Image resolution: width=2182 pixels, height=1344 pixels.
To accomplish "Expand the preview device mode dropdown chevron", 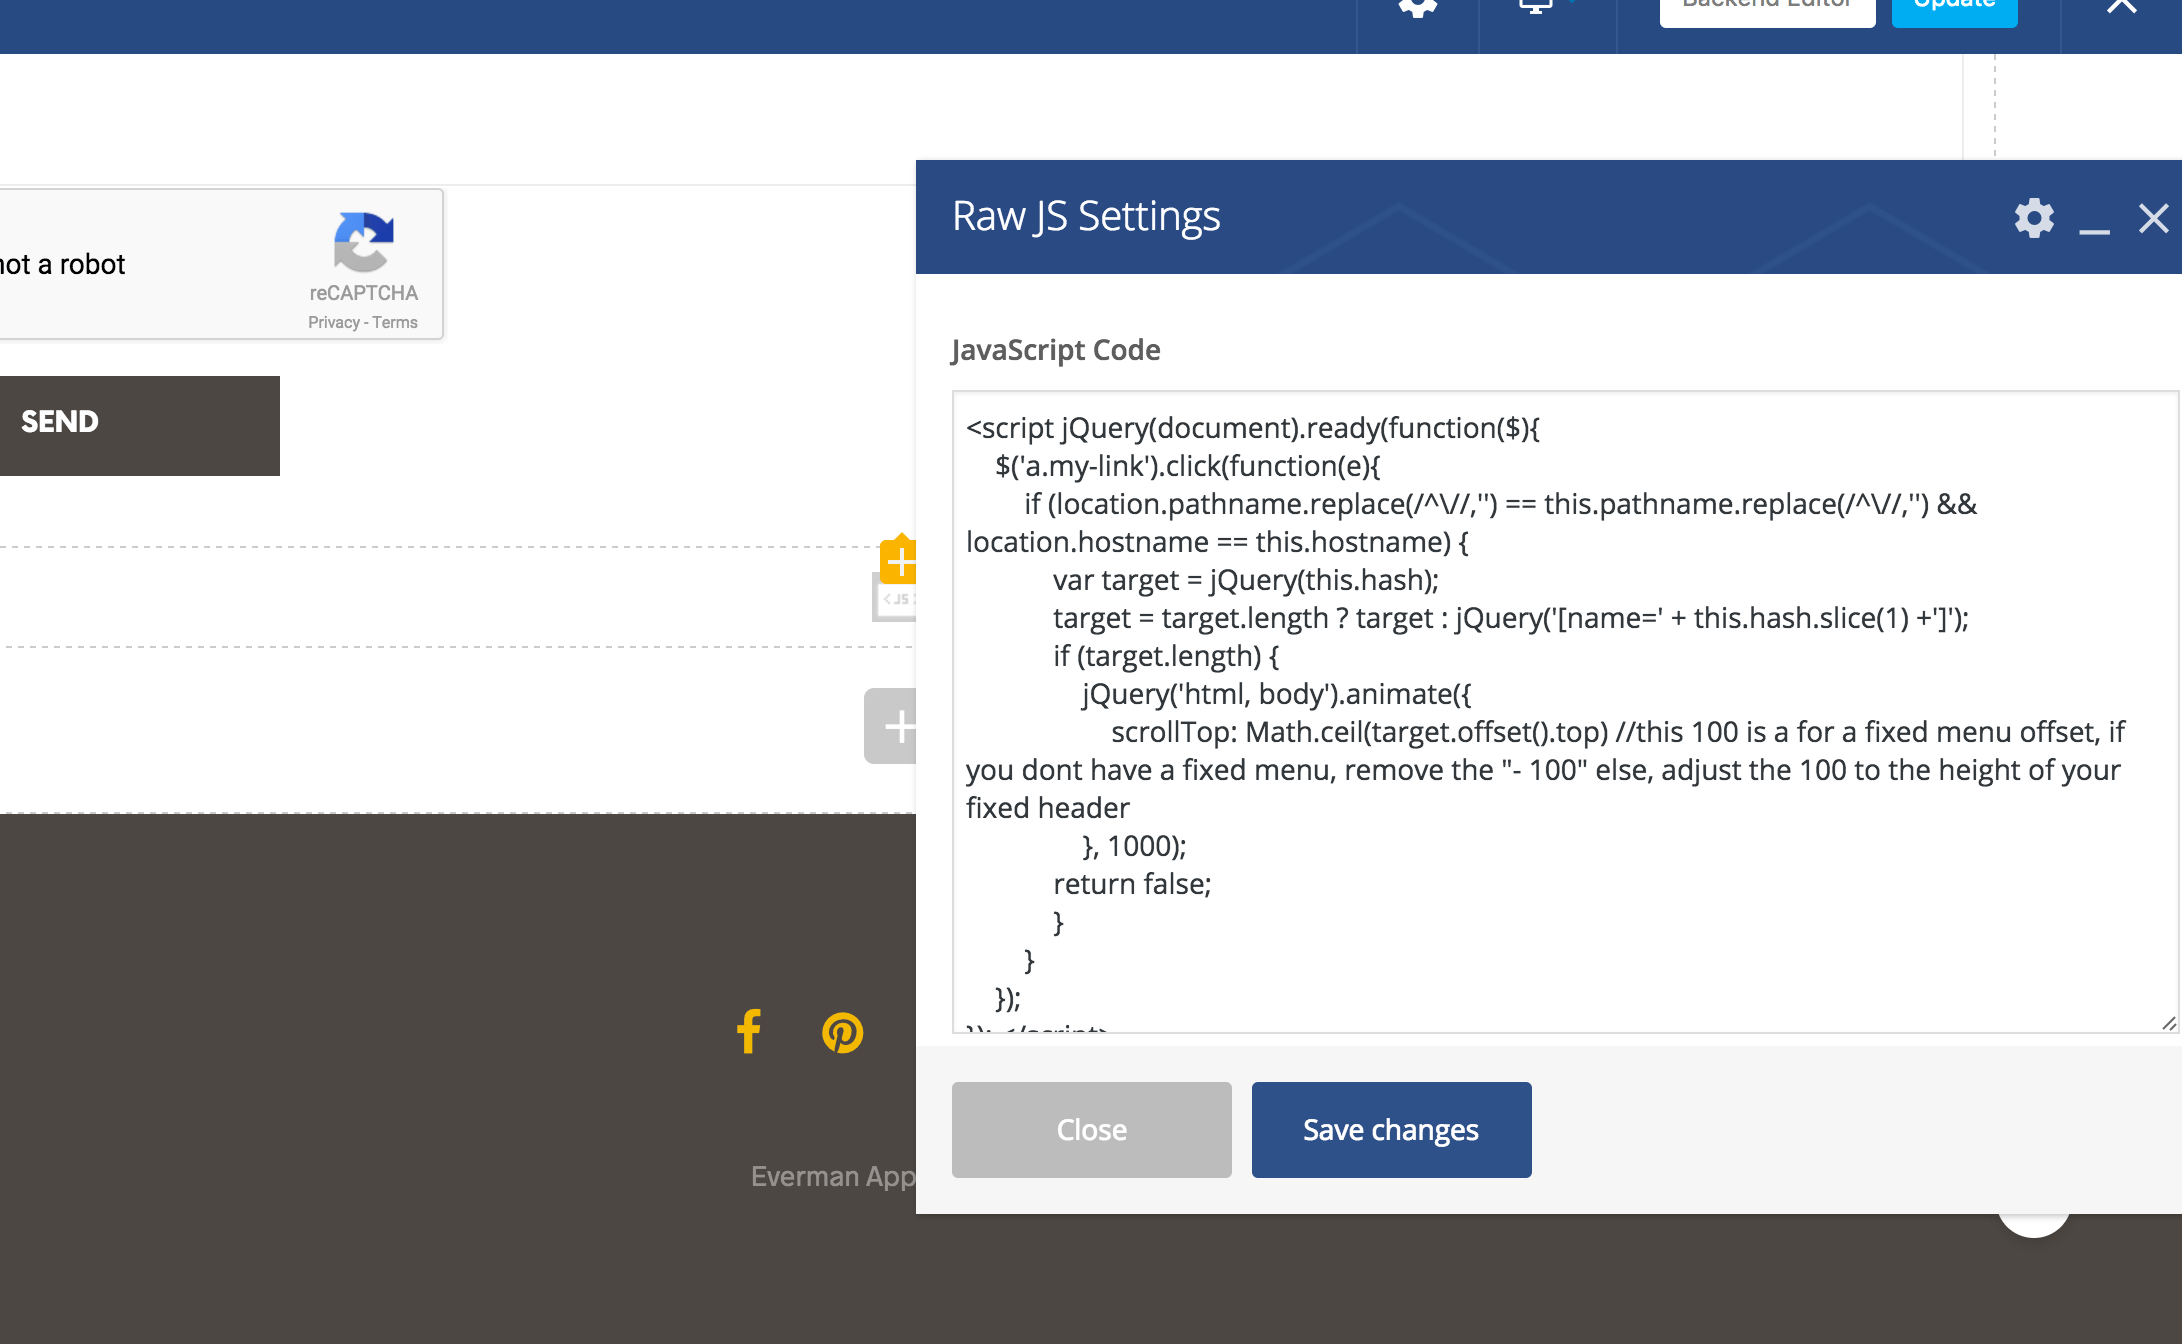I will coord(1571,5).
